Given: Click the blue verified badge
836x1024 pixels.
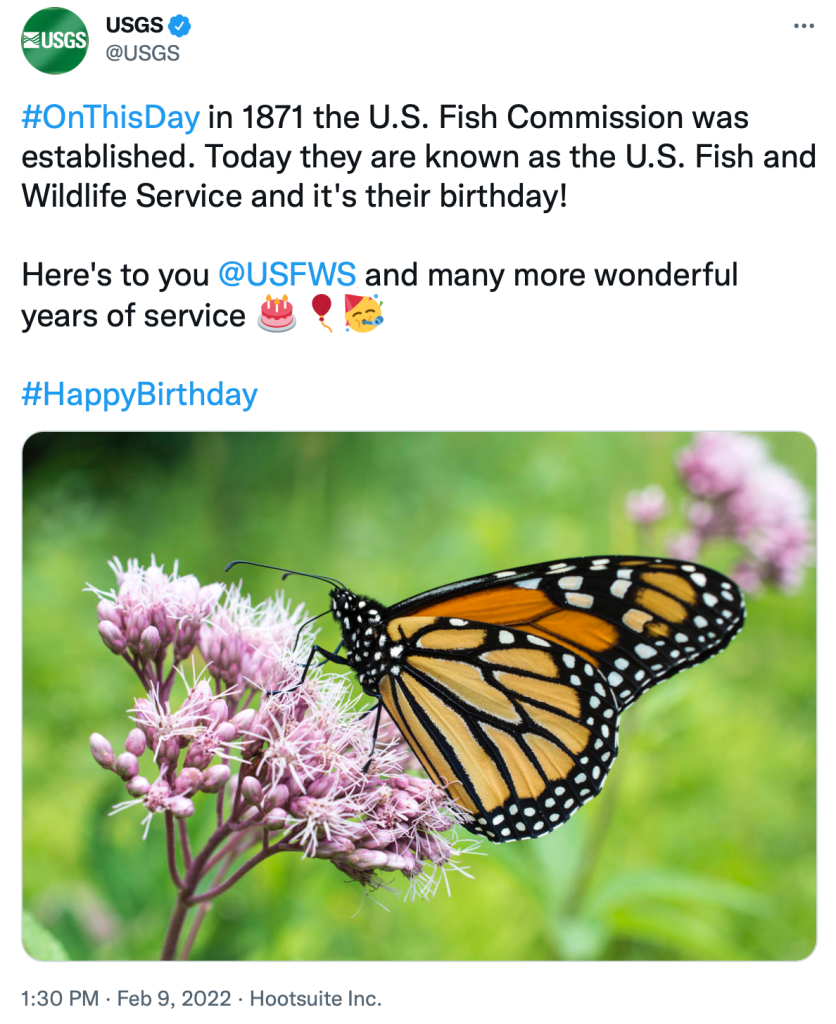Looking at the screenshot, I should (x=180, y=25).
